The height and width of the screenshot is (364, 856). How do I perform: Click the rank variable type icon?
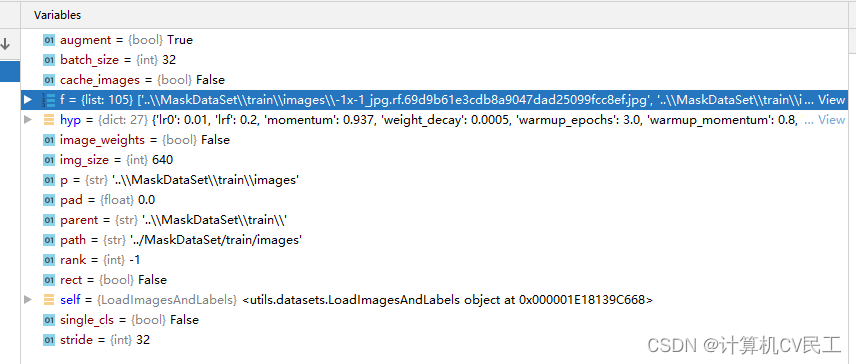point(49,260)
